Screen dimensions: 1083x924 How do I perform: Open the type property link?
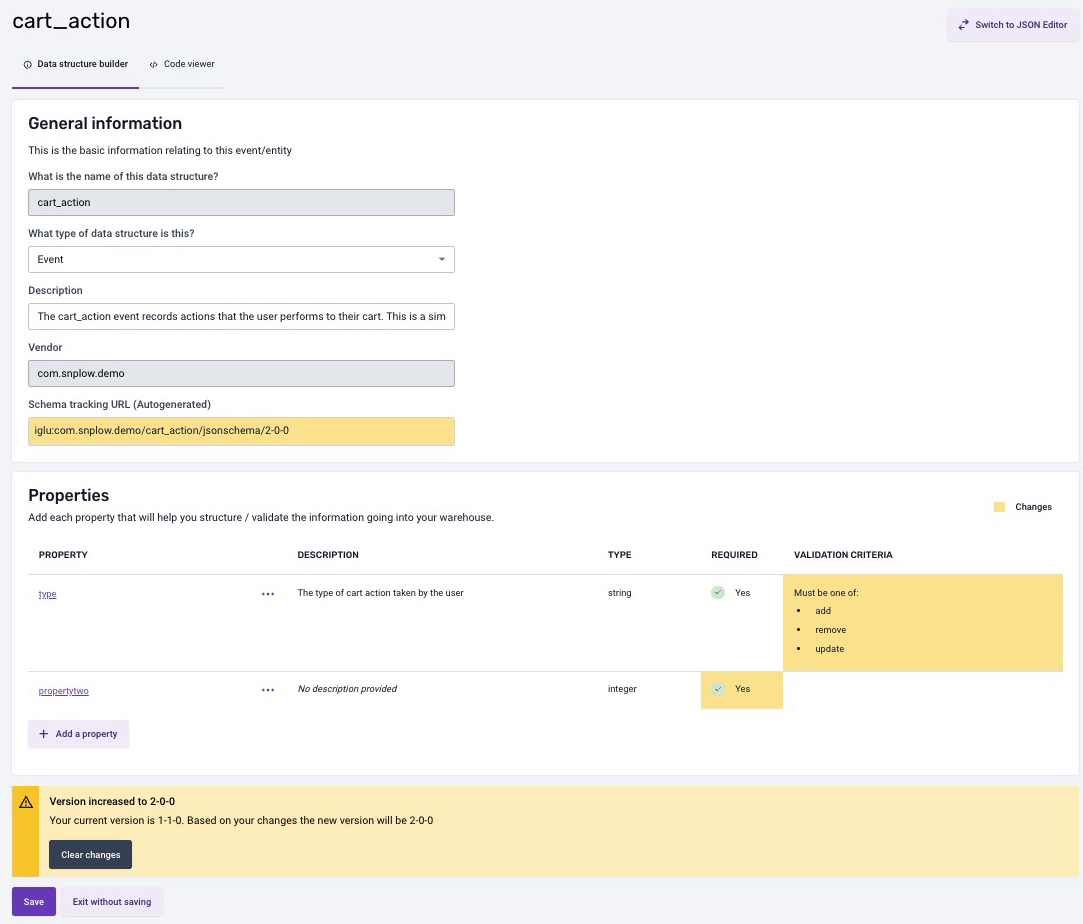pos(47,594)
